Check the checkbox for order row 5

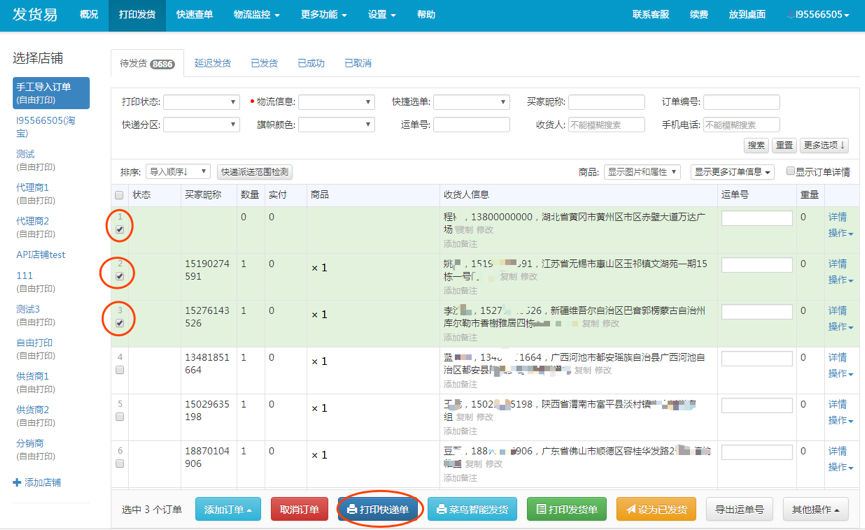point(120,417)
